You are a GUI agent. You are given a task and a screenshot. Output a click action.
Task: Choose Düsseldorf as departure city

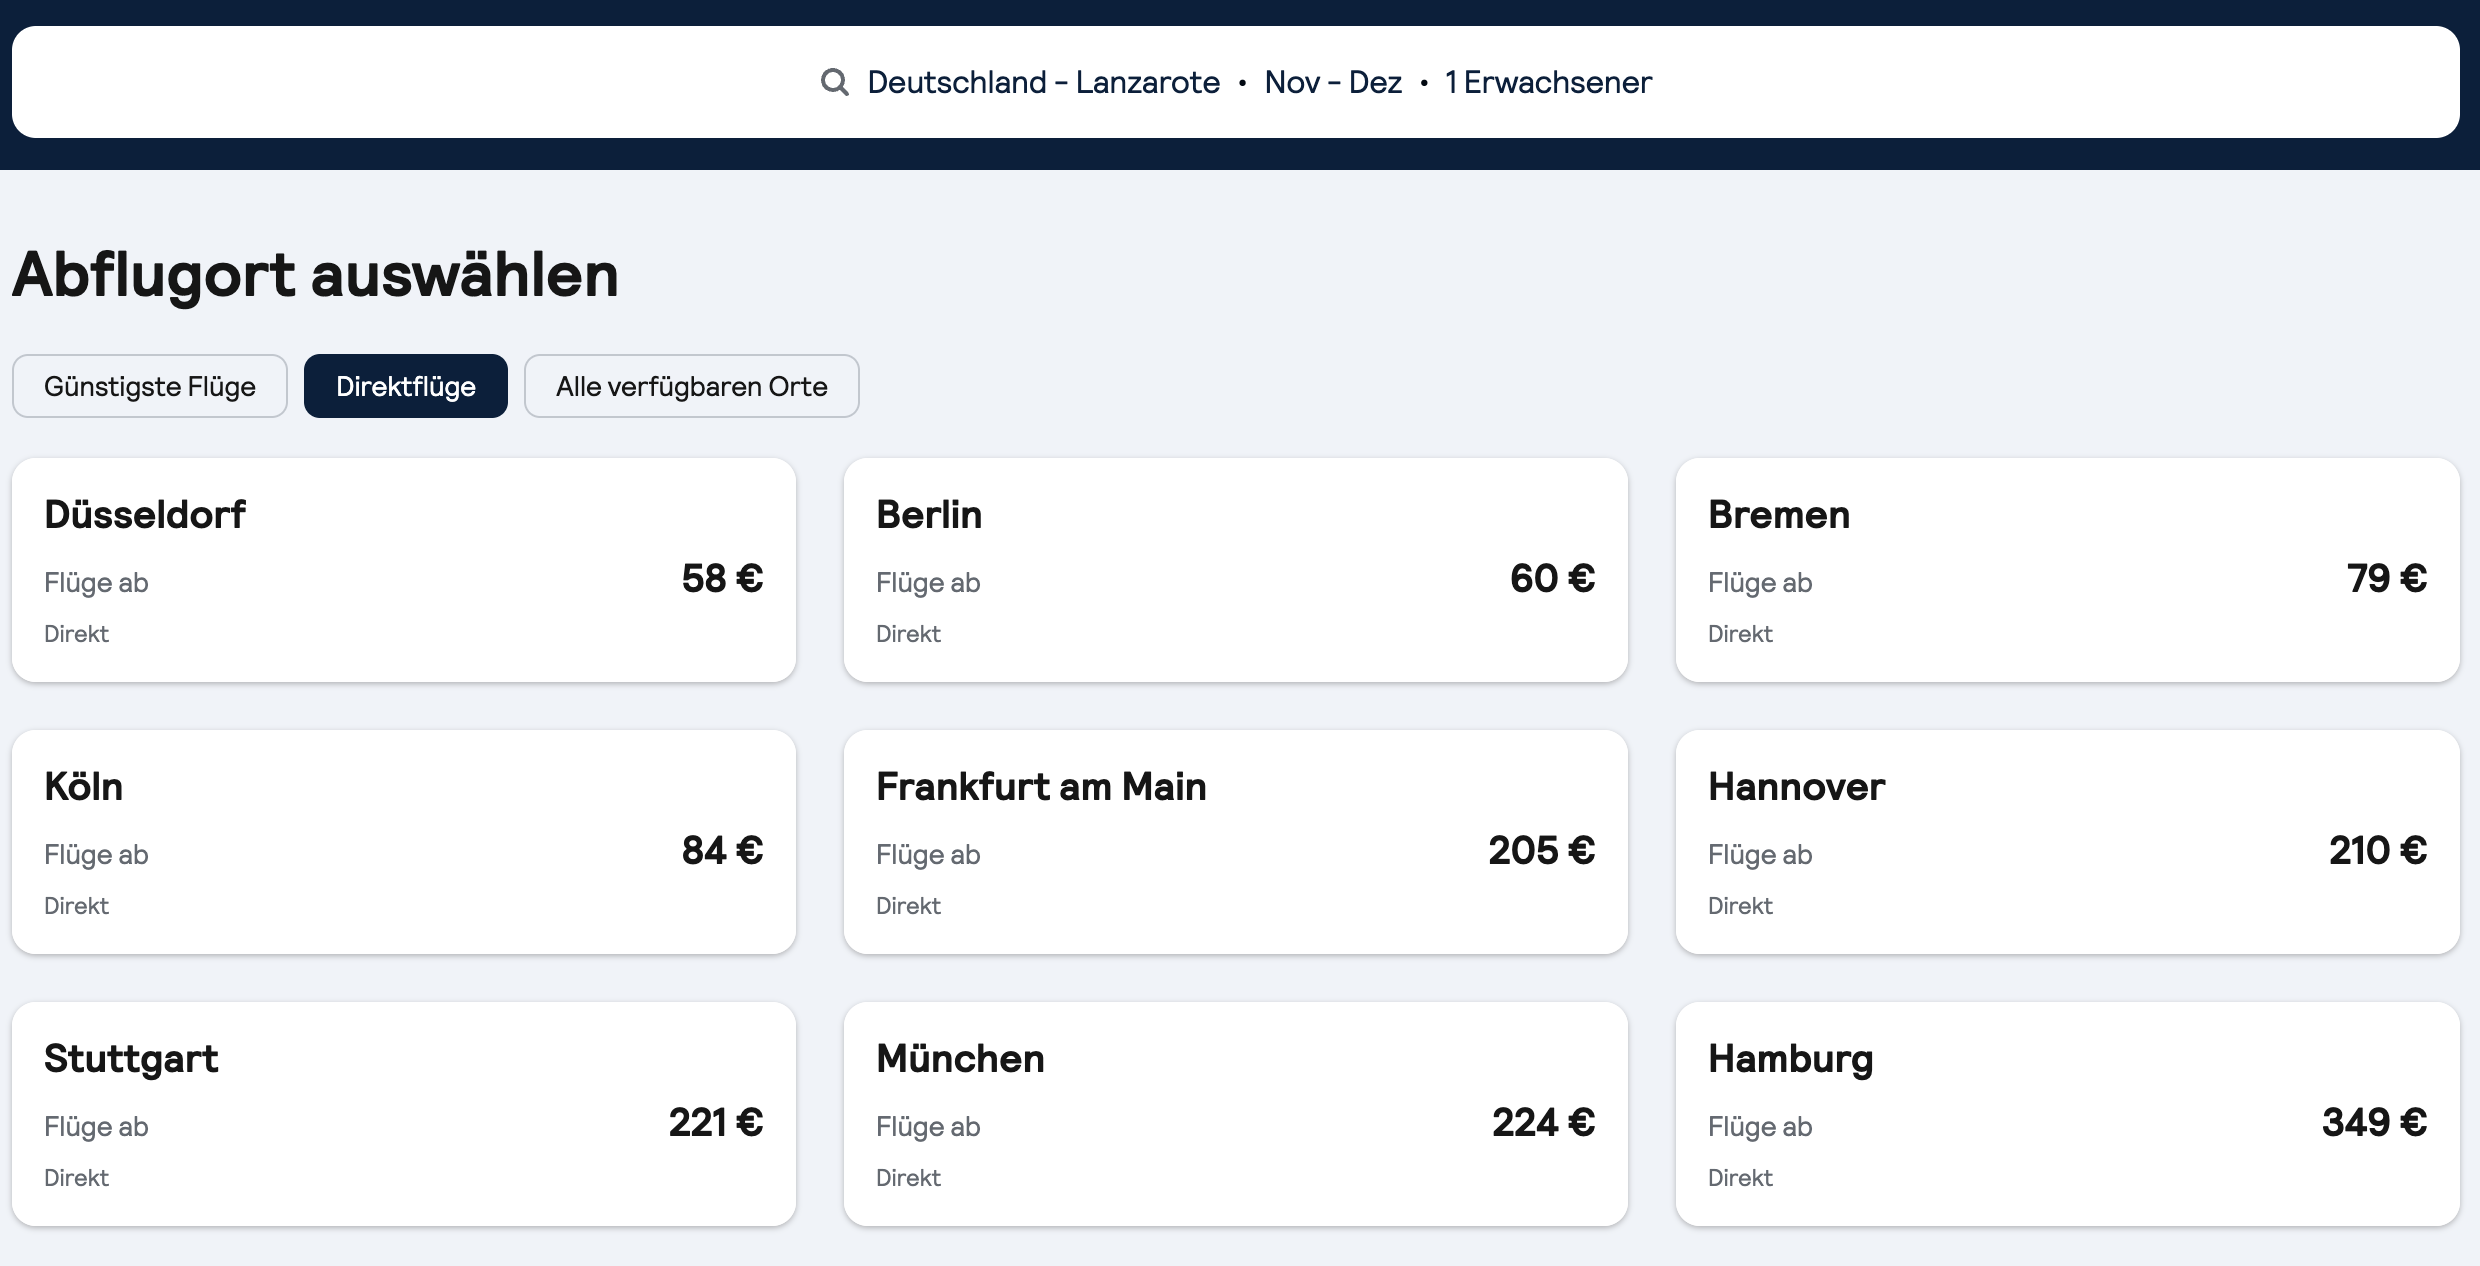pyautogui.click(x=403, y=570)
